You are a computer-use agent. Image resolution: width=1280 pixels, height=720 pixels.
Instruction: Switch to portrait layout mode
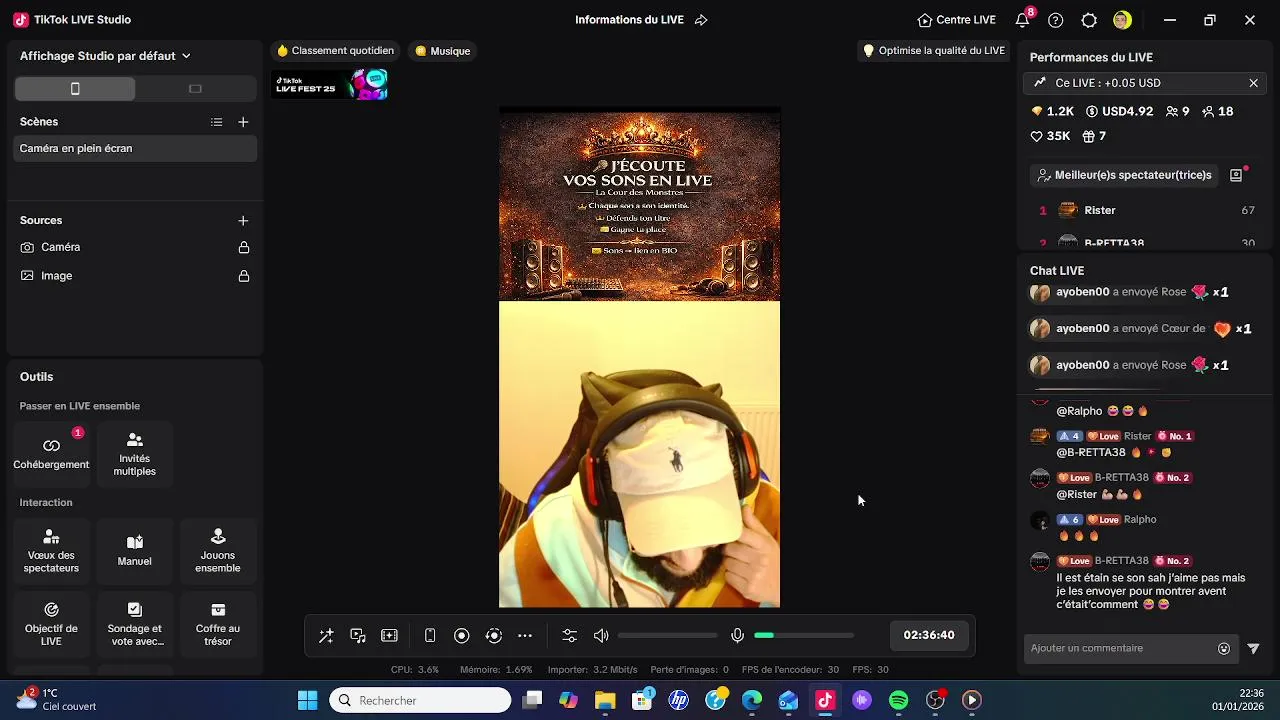click(75, 89)
